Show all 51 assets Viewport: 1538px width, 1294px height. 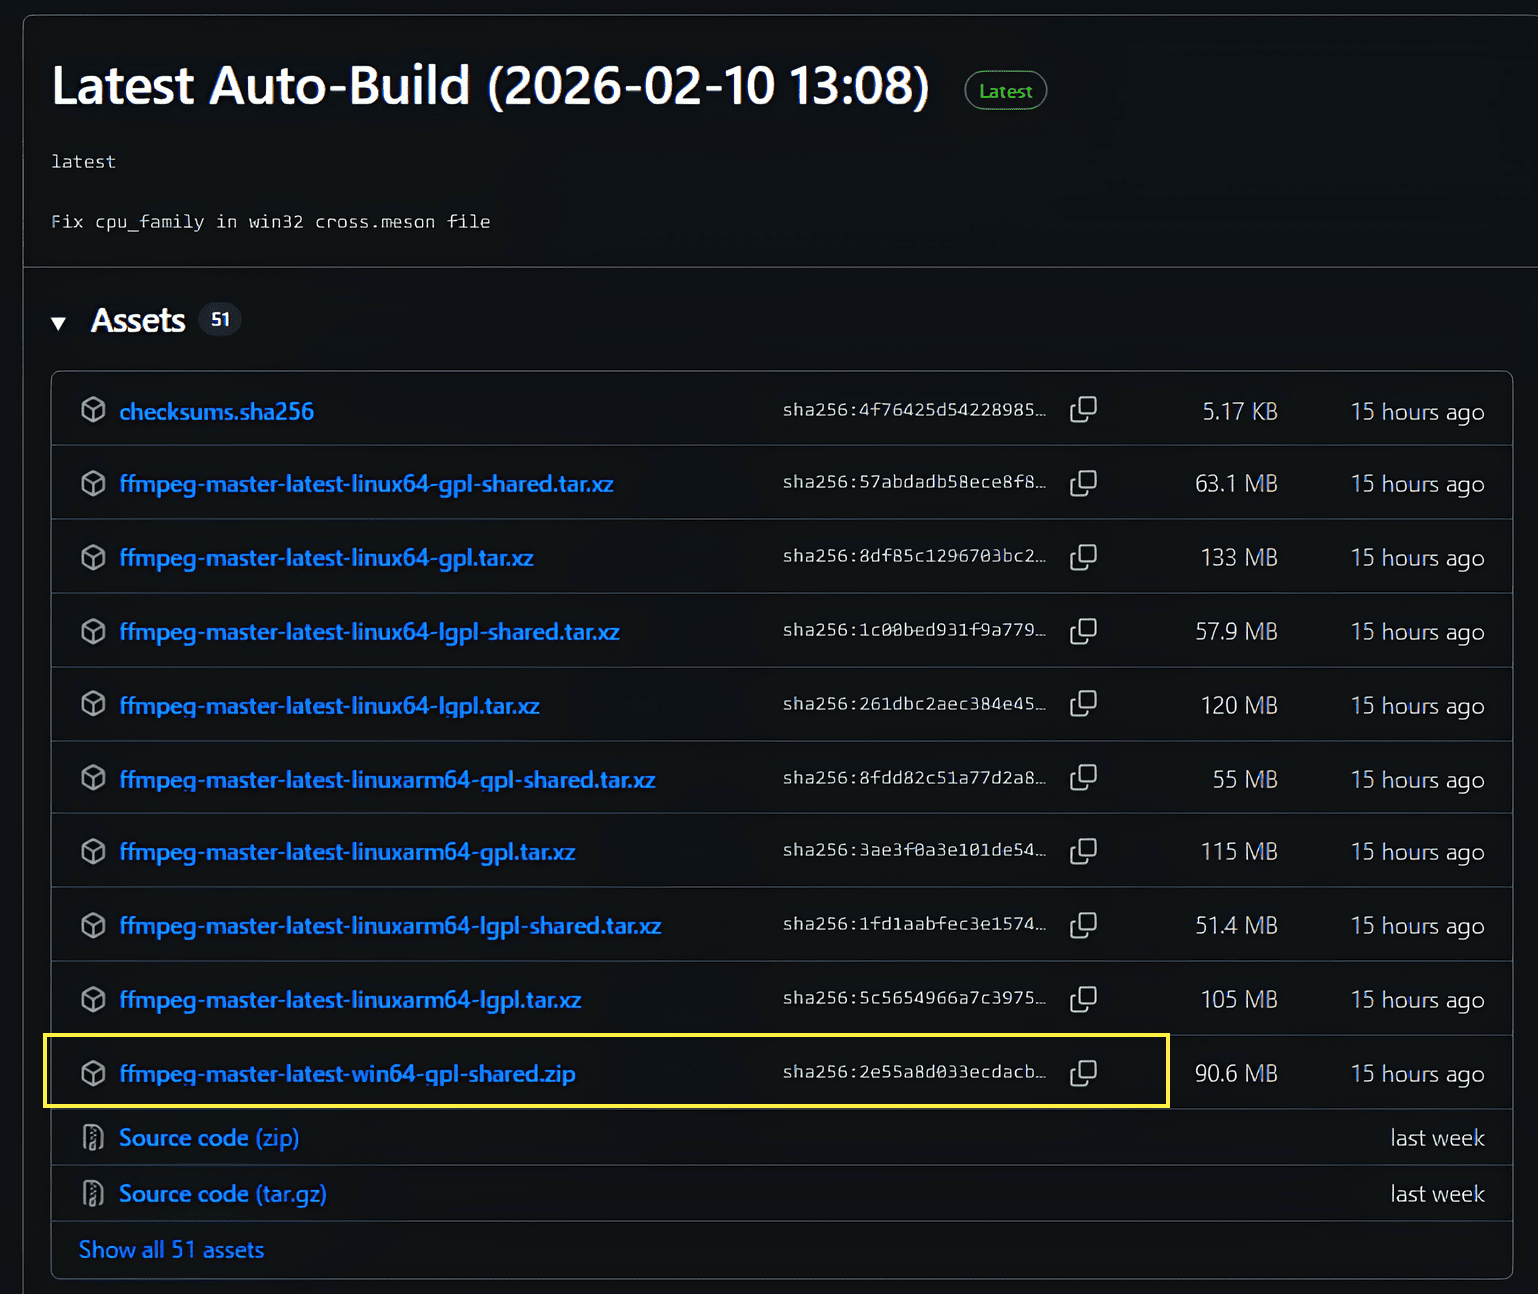[x=171, y=1250]
